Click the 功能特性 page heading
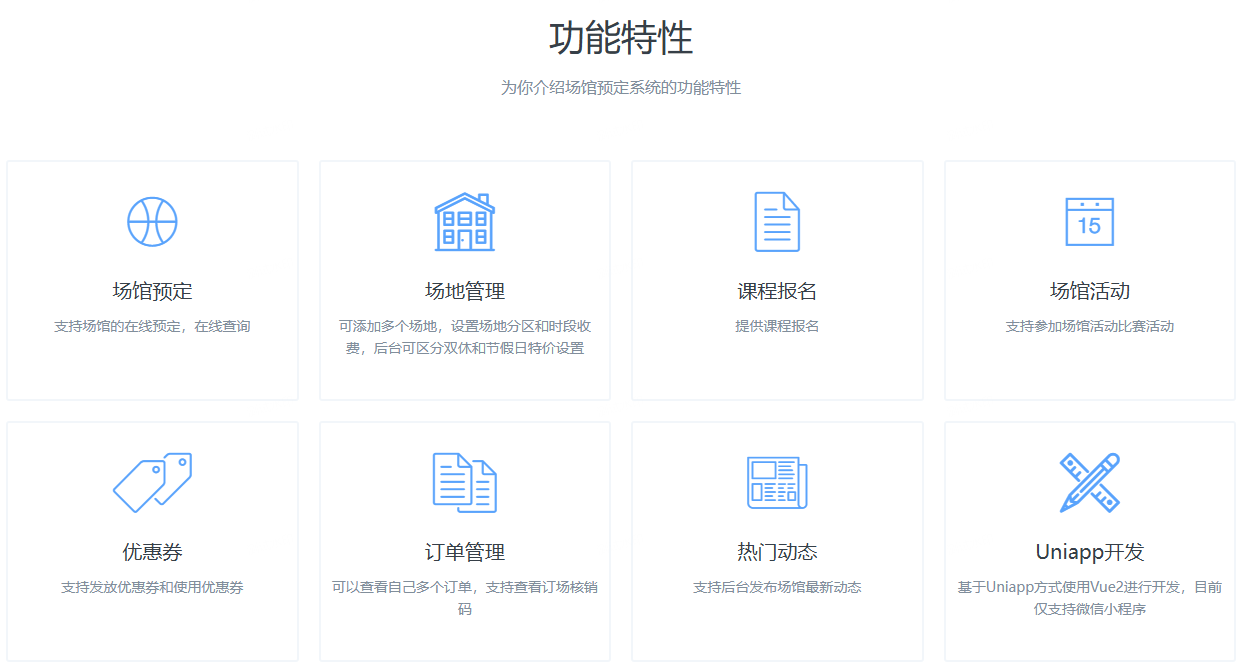This screenshot has width=1250, height=668. pos(621,39)
